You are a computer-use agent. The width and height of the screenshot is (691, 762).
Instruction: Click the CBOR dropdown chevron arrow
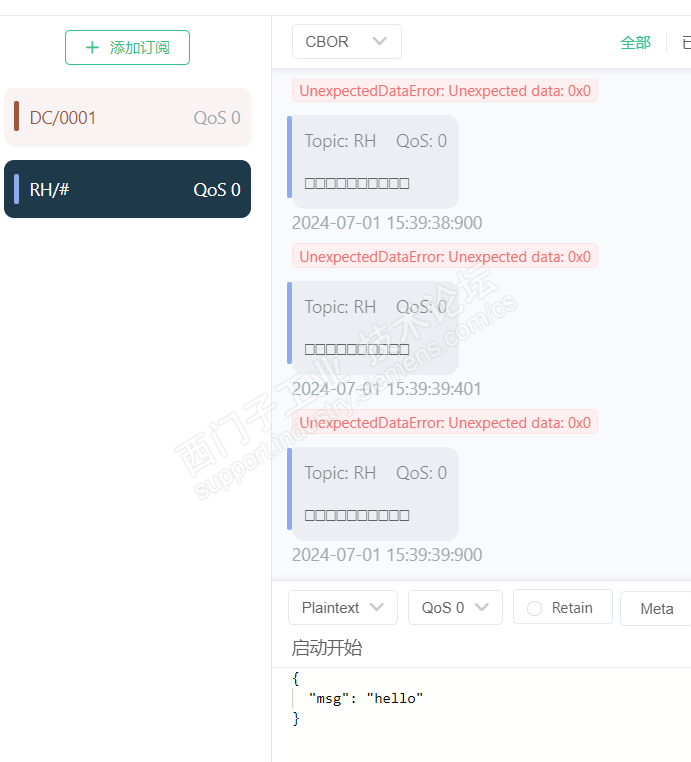380,41
